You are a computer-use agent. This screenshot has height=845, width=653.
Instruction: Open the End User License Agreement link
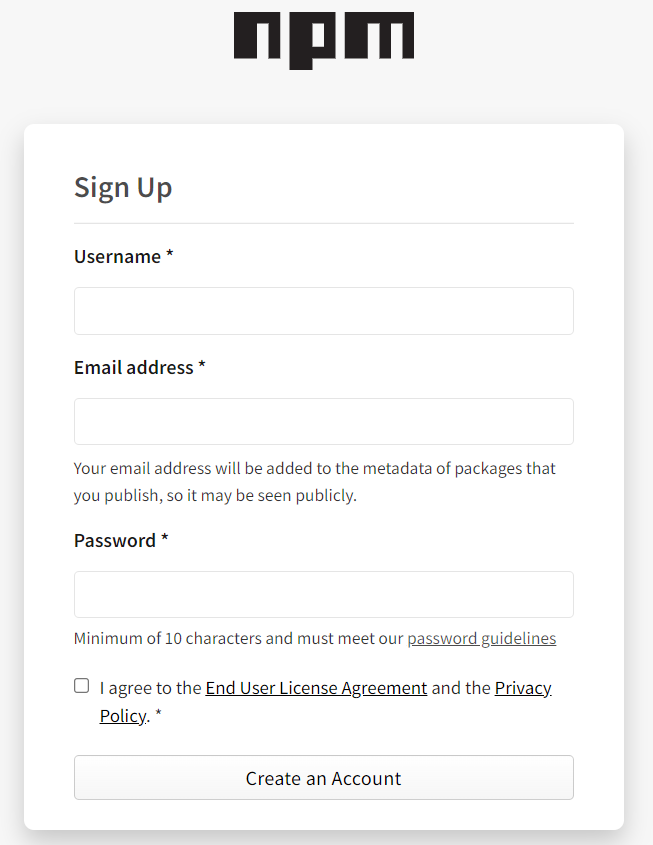coord(316,688)
